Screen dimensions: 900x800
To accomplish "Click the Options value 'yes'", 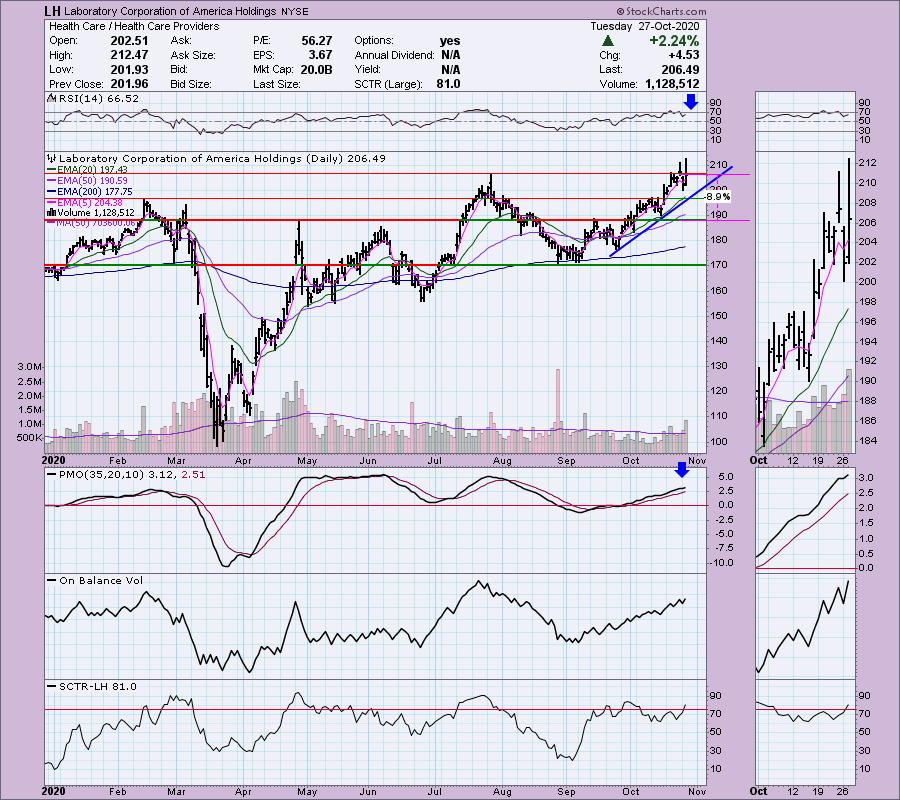I will tap(450, 41).
